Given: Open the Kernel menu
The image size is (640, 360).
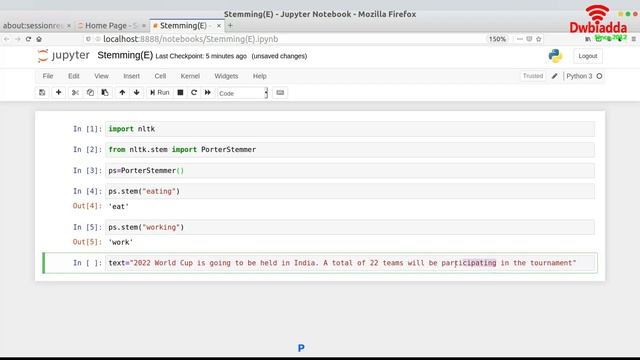Looking at the screenshot, I should (190, 76).
